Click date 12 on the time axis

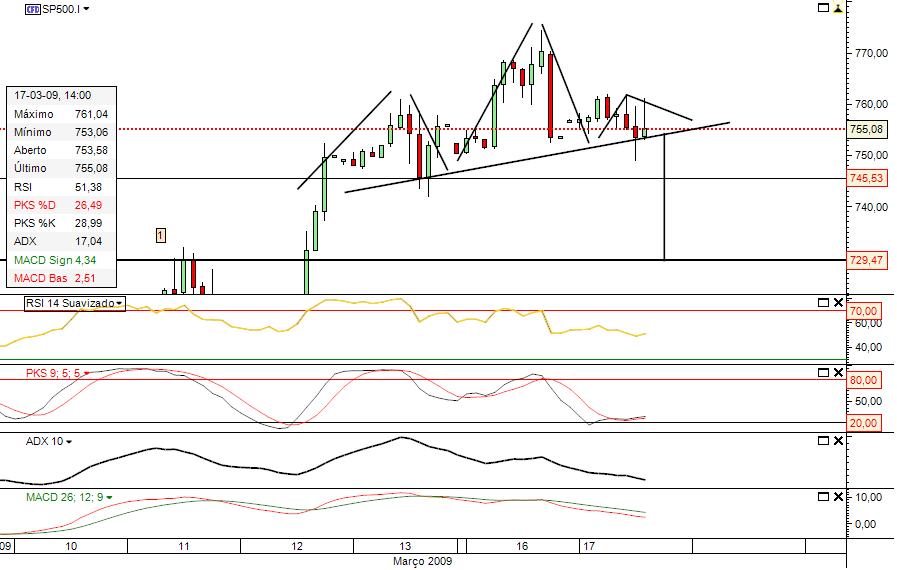[297, 547]
